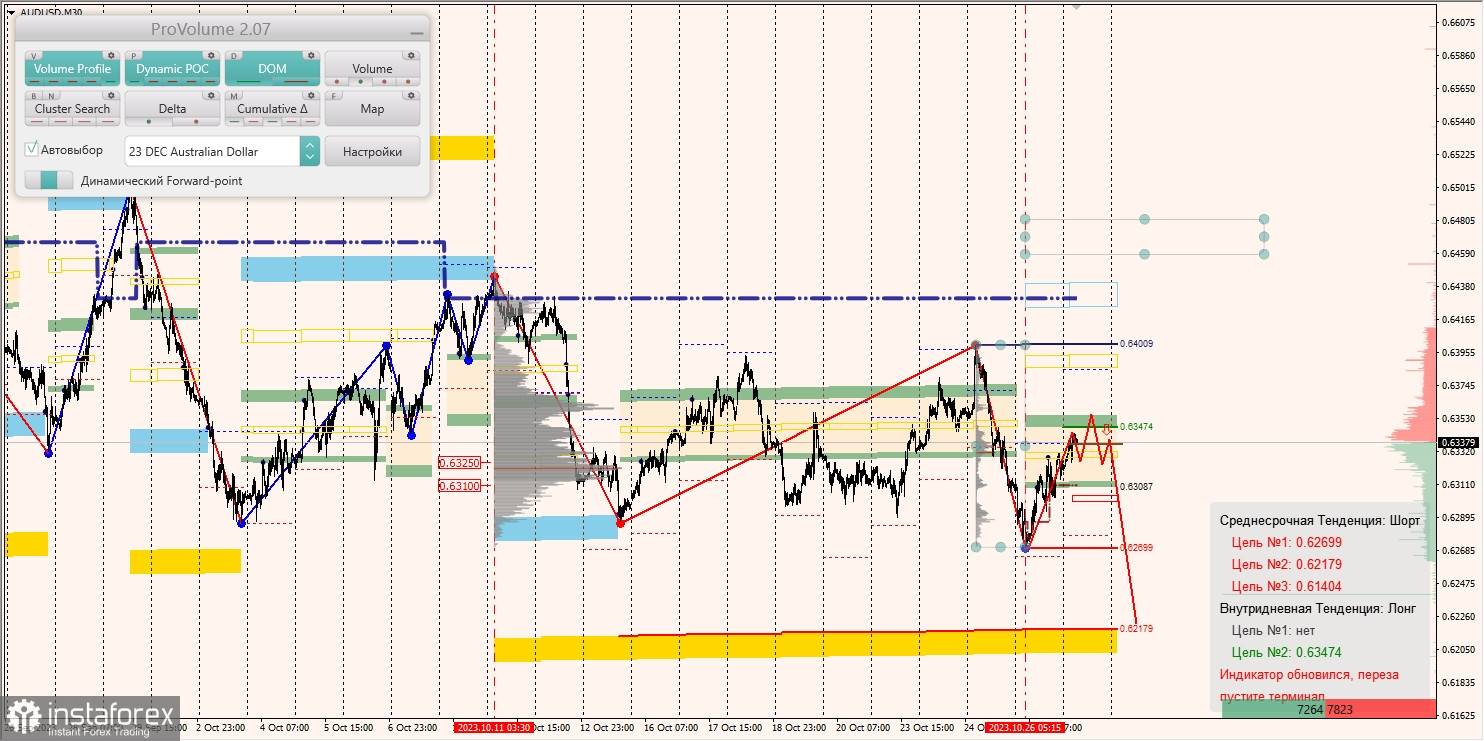The height and width of the screenshot is (741, 1484).
Task: Click the 0.62699 red level label
Action: pos(1136,548)
